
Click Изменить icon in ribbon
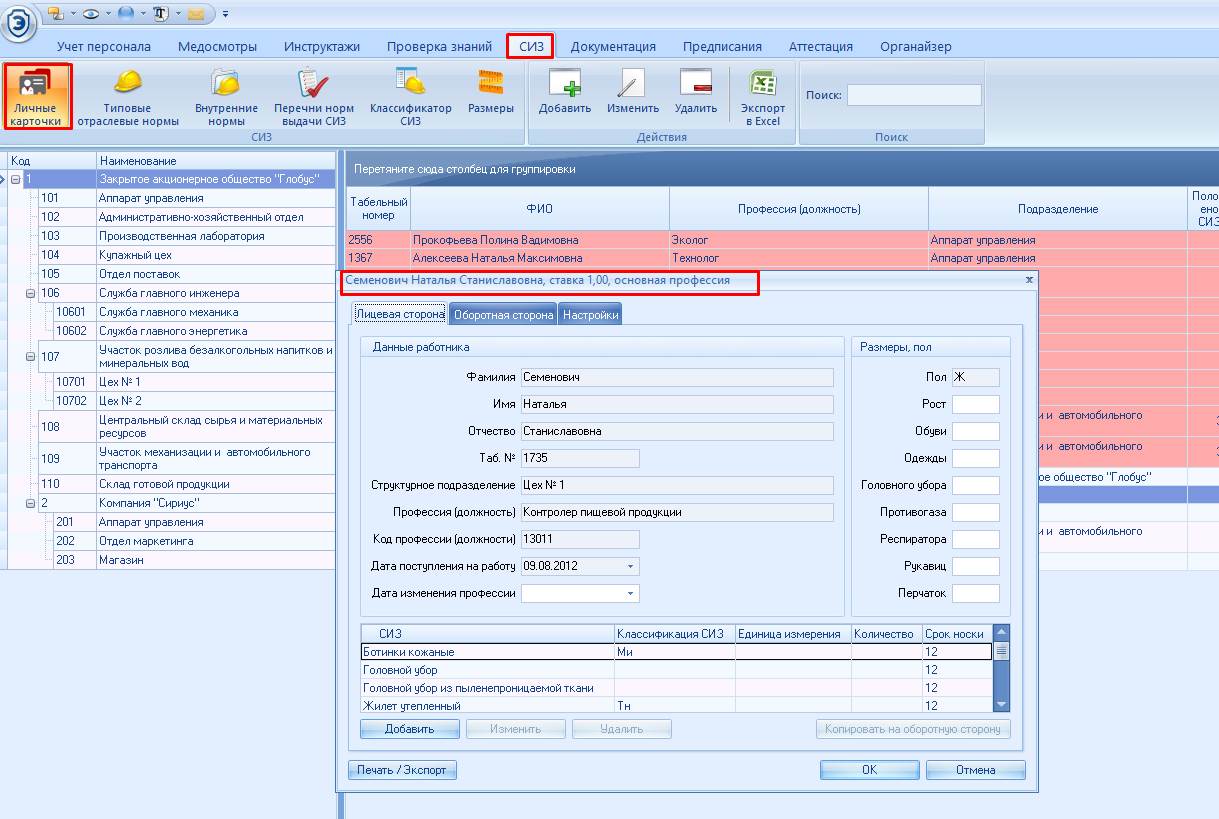632,92
